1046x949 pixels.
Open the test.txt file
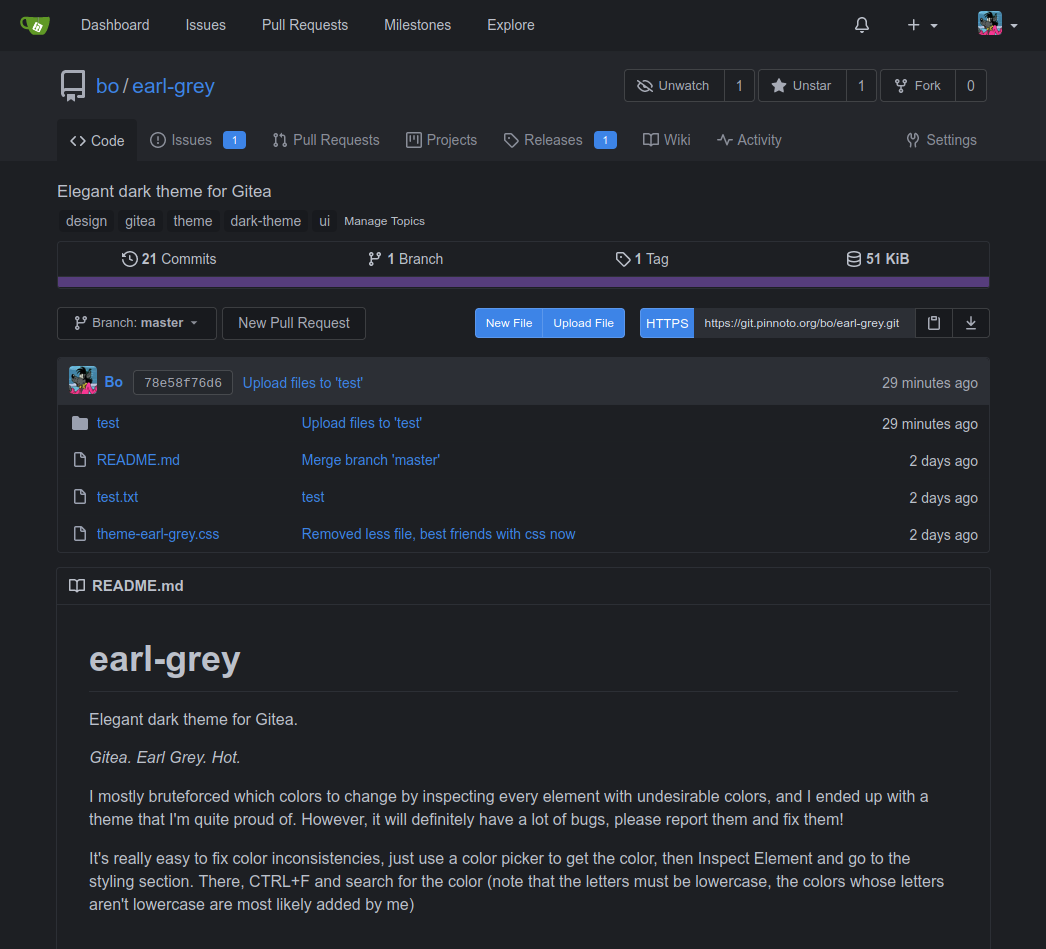point(117,497)
